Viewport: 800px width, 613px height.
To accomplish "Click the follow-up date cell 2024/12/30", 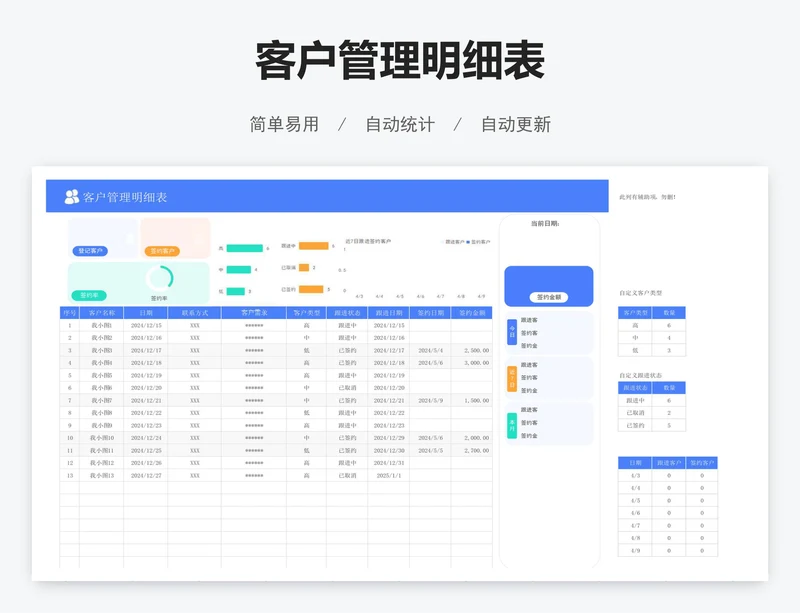I will coord(389,450).
